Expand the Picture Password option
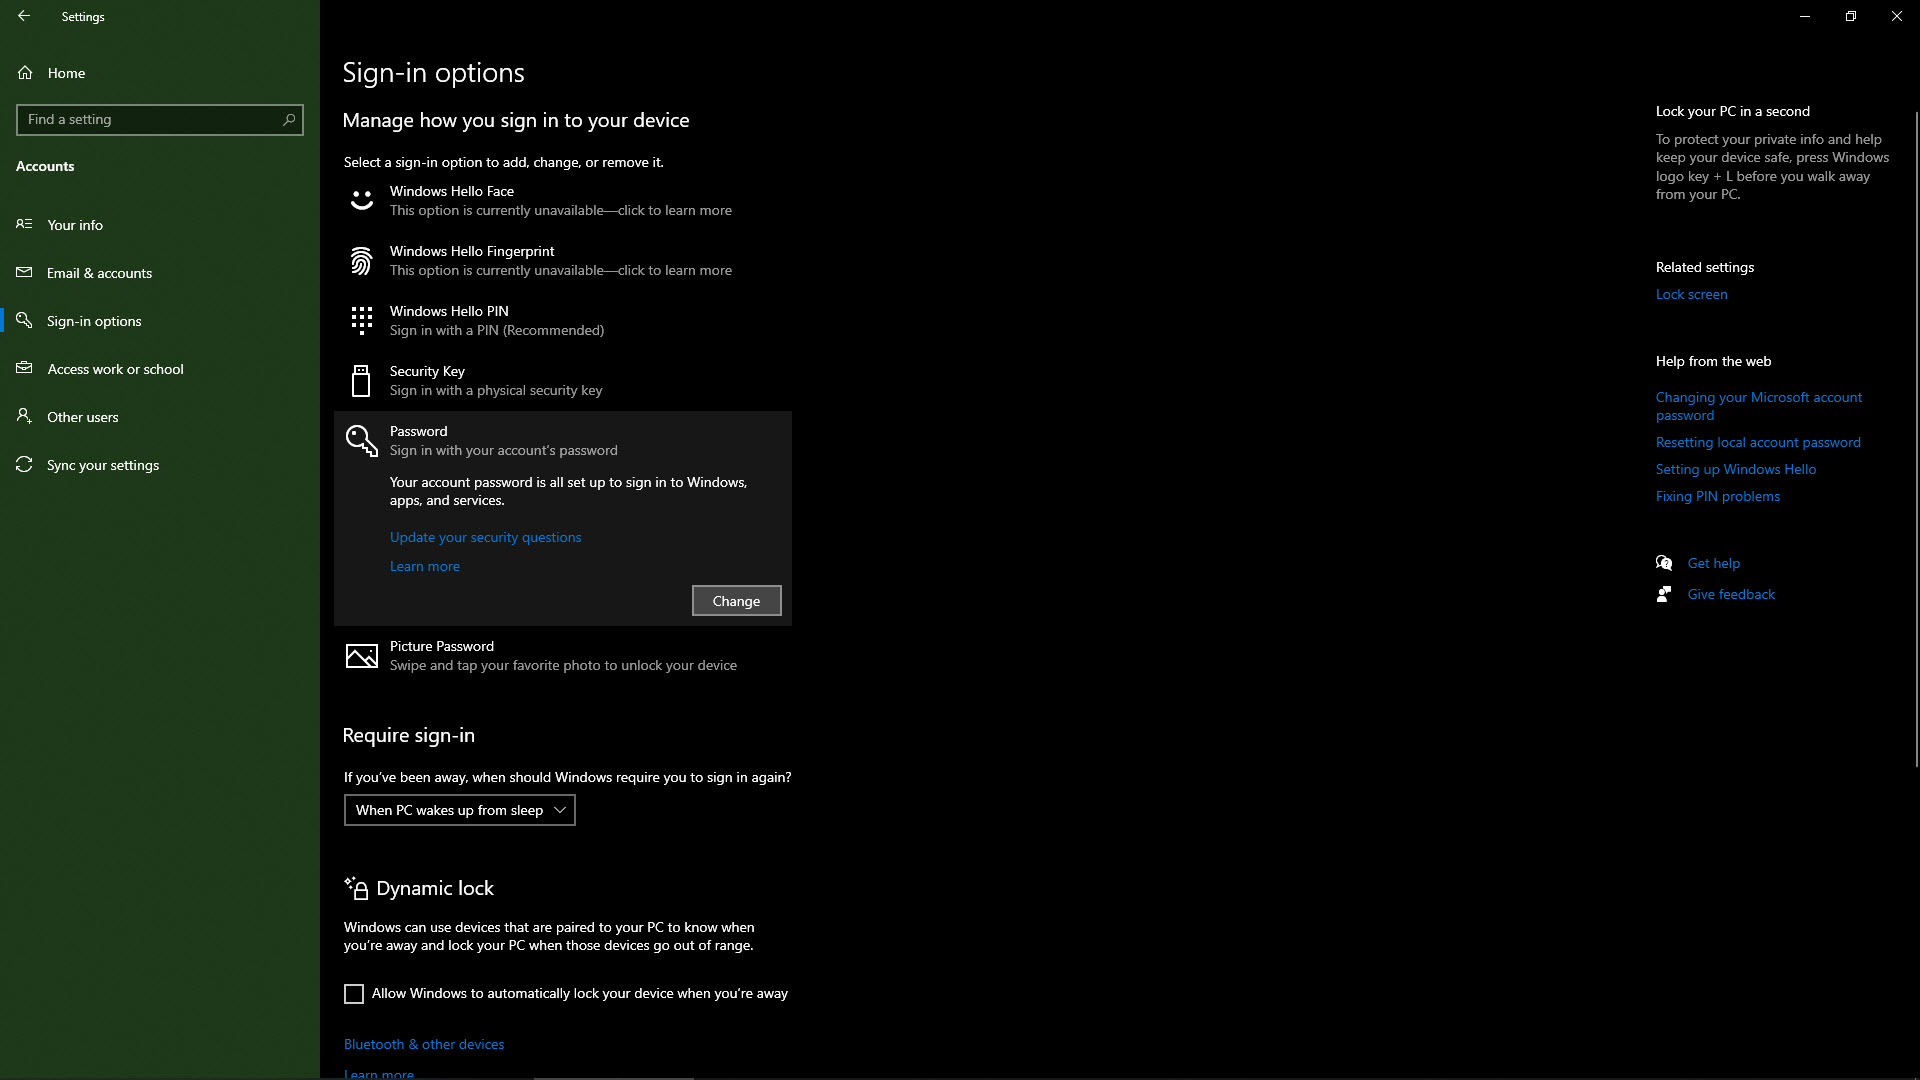Screen dimensions: 1920x1080 563,656
